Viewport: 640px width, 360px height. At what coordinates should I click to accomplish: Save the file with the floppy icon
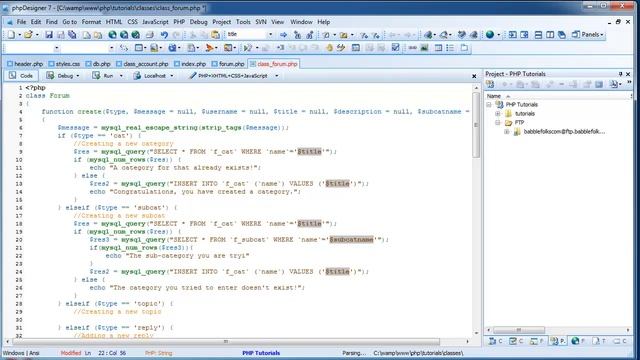click(49, 35)
